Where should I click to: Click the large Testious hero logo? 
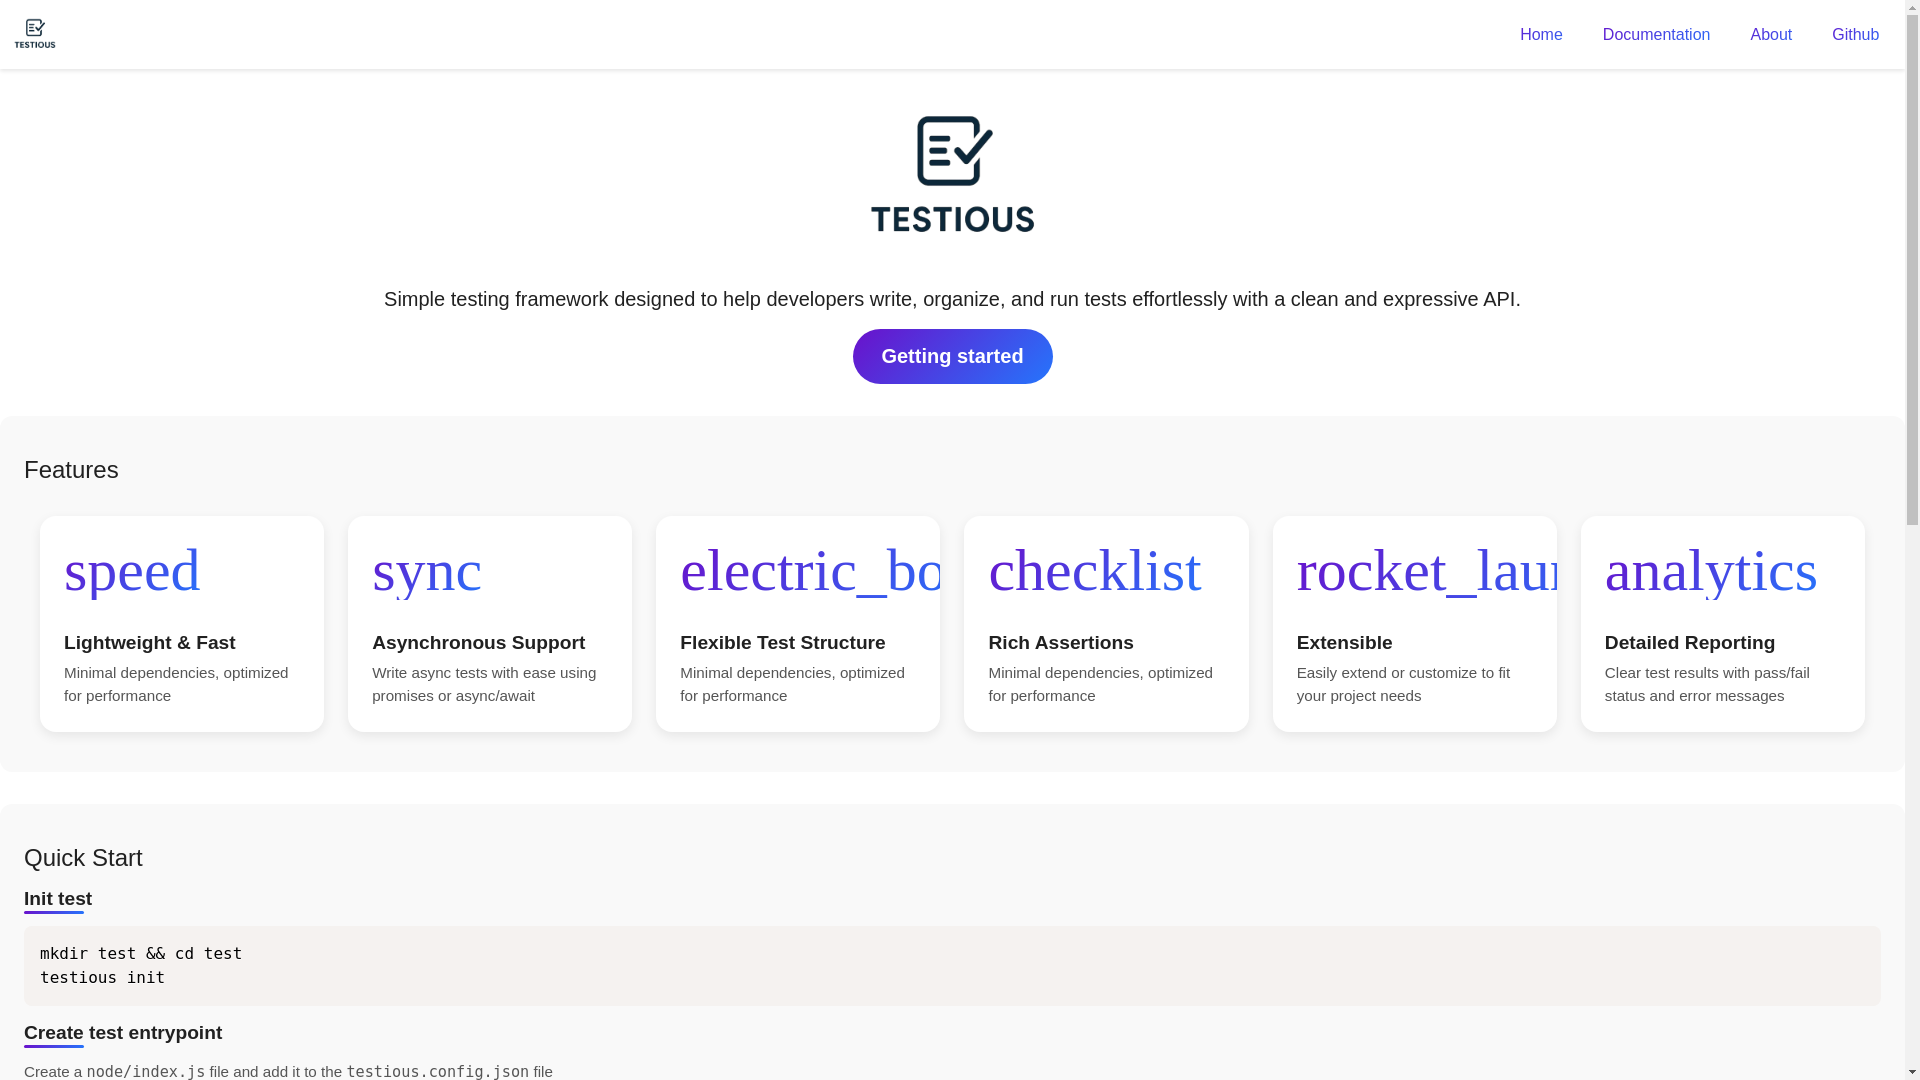tap(952, 174)
